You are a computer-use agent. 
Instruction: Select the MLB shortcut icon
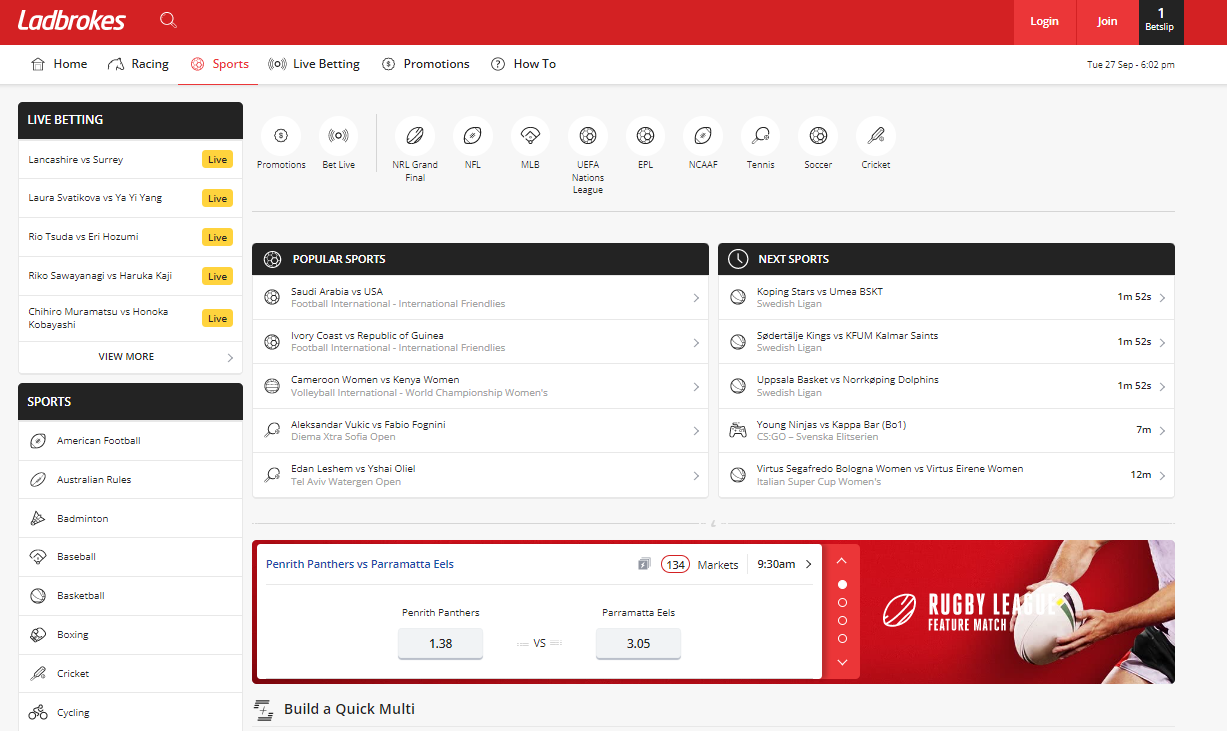click(530, 135)
